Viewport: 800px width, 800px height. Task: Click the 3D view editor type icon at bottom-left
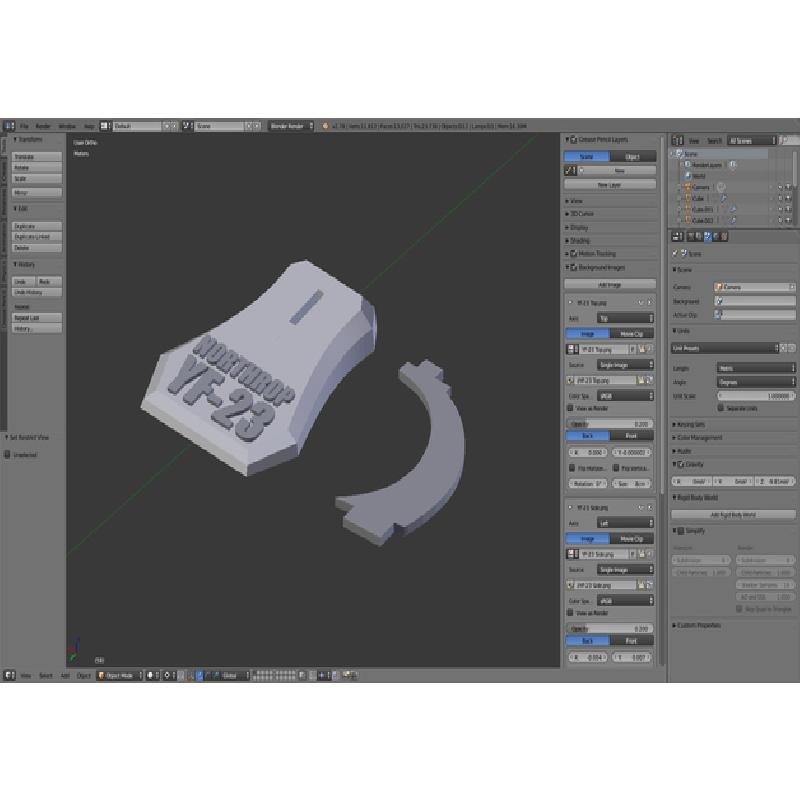pos(9,675)
